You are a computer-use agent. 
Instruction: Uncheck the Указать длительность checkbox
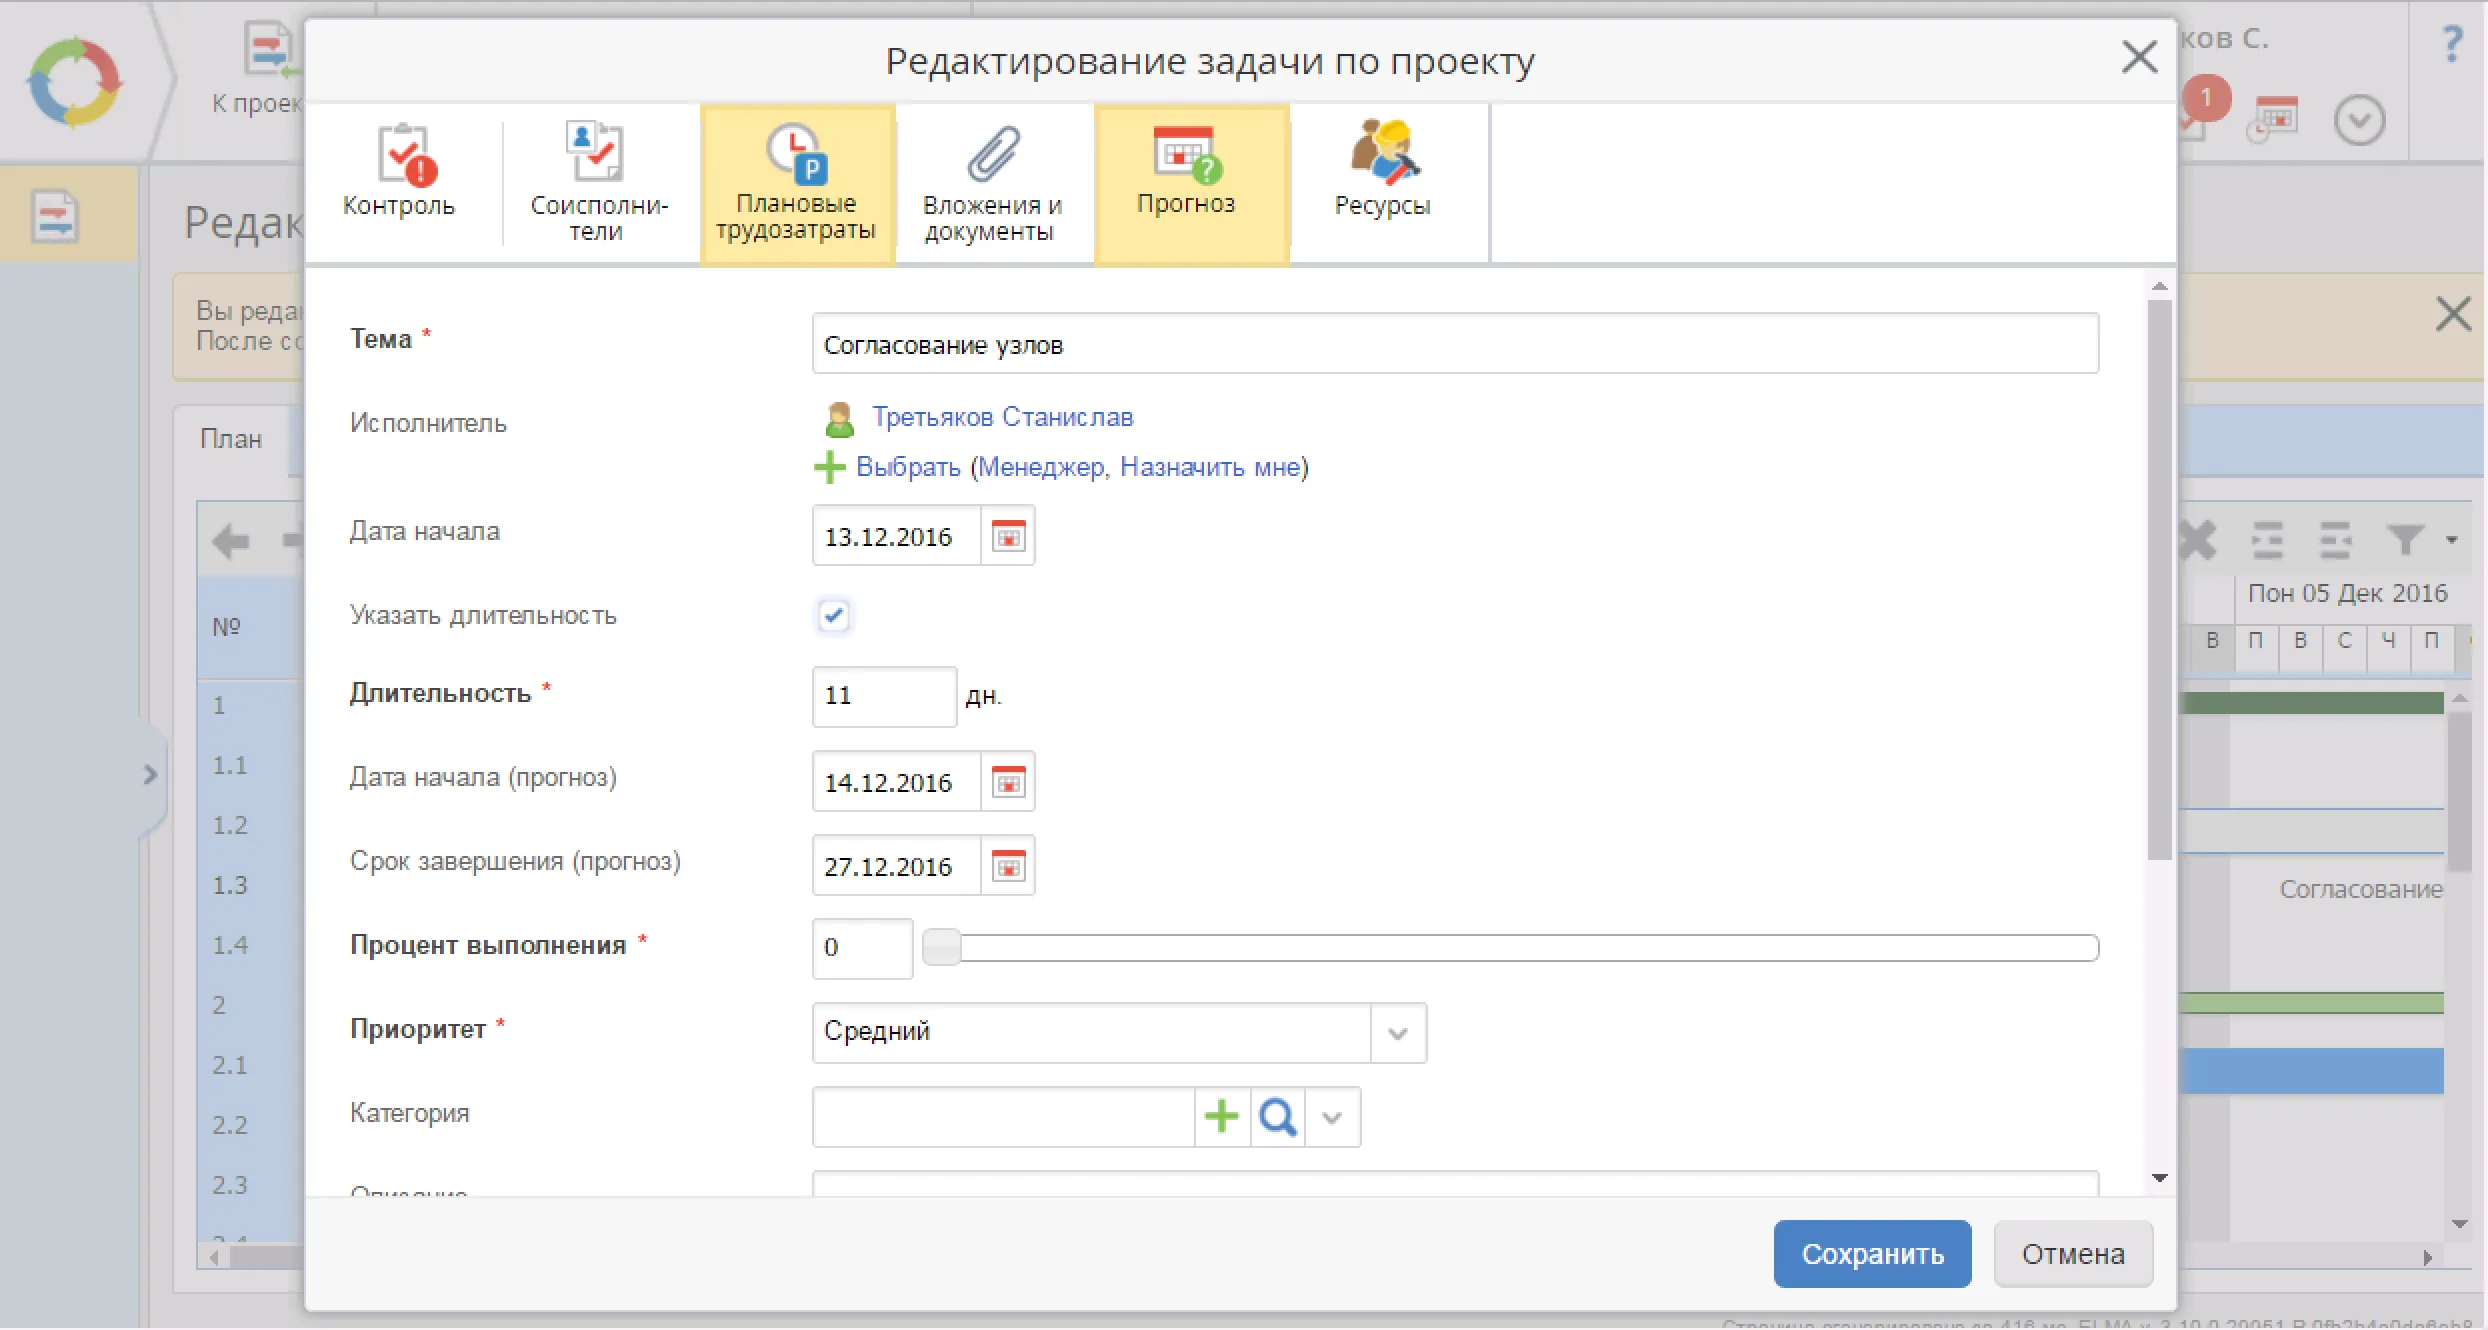click(833, 616)
